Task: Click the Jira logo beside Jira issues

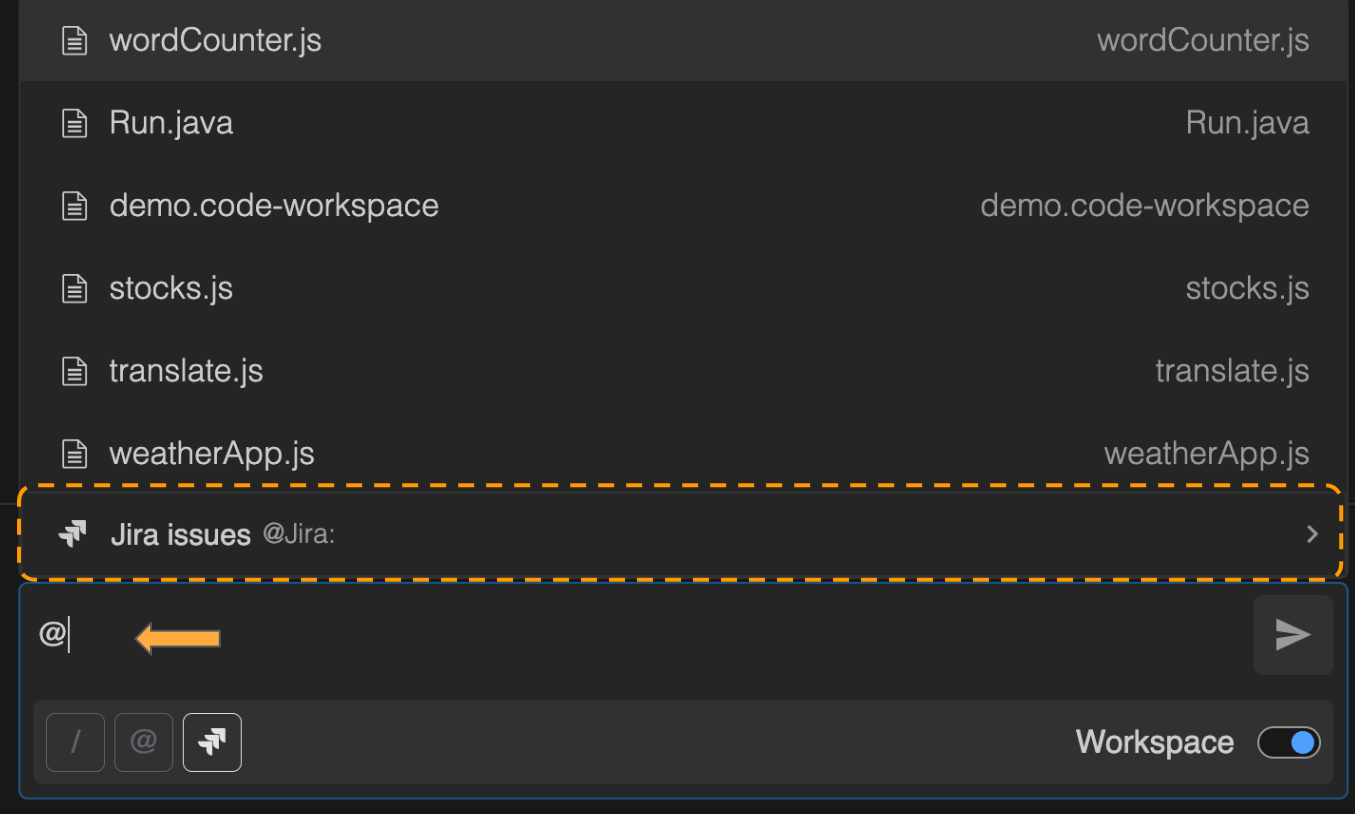Action: coord(72,534)
